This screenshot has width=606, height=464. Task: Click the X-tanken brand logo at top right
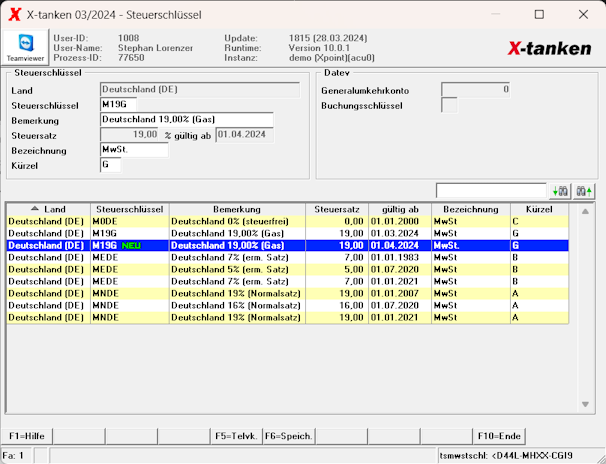pos(549,49)
